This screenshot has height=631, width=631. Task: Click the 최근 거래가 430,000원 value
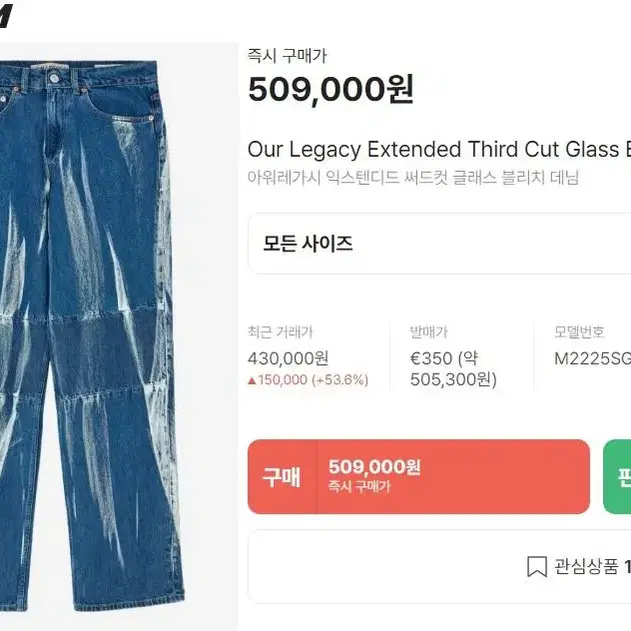(x=288, y=358)
